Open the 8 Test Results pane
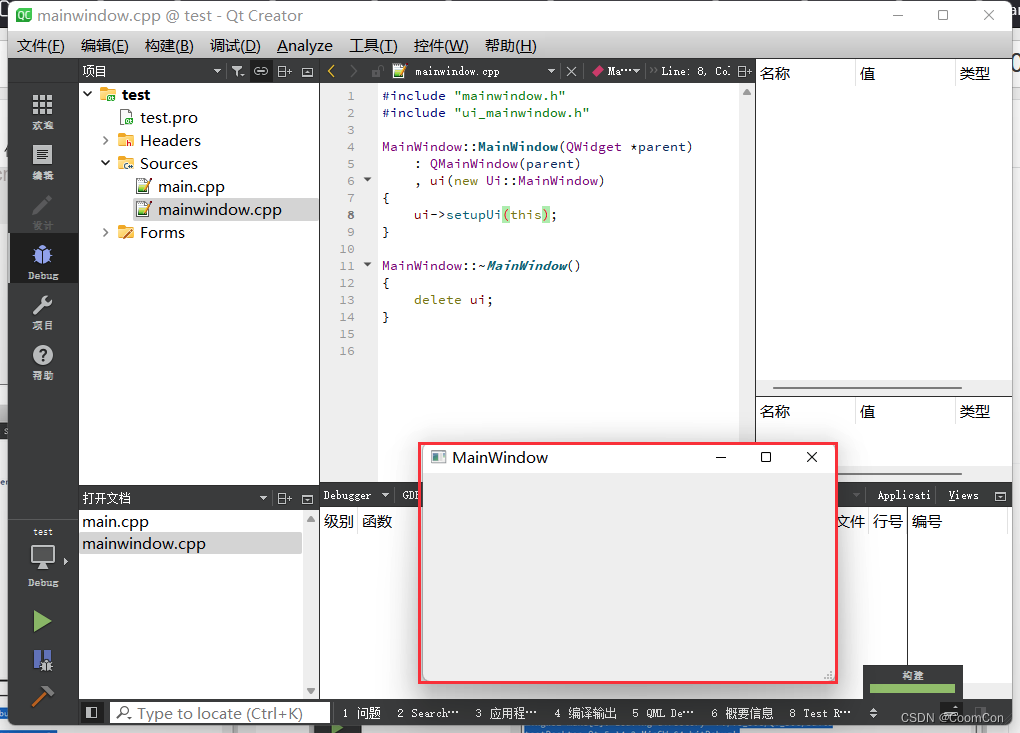Viewport: 1020px width, 733px height. coord(820,713)
